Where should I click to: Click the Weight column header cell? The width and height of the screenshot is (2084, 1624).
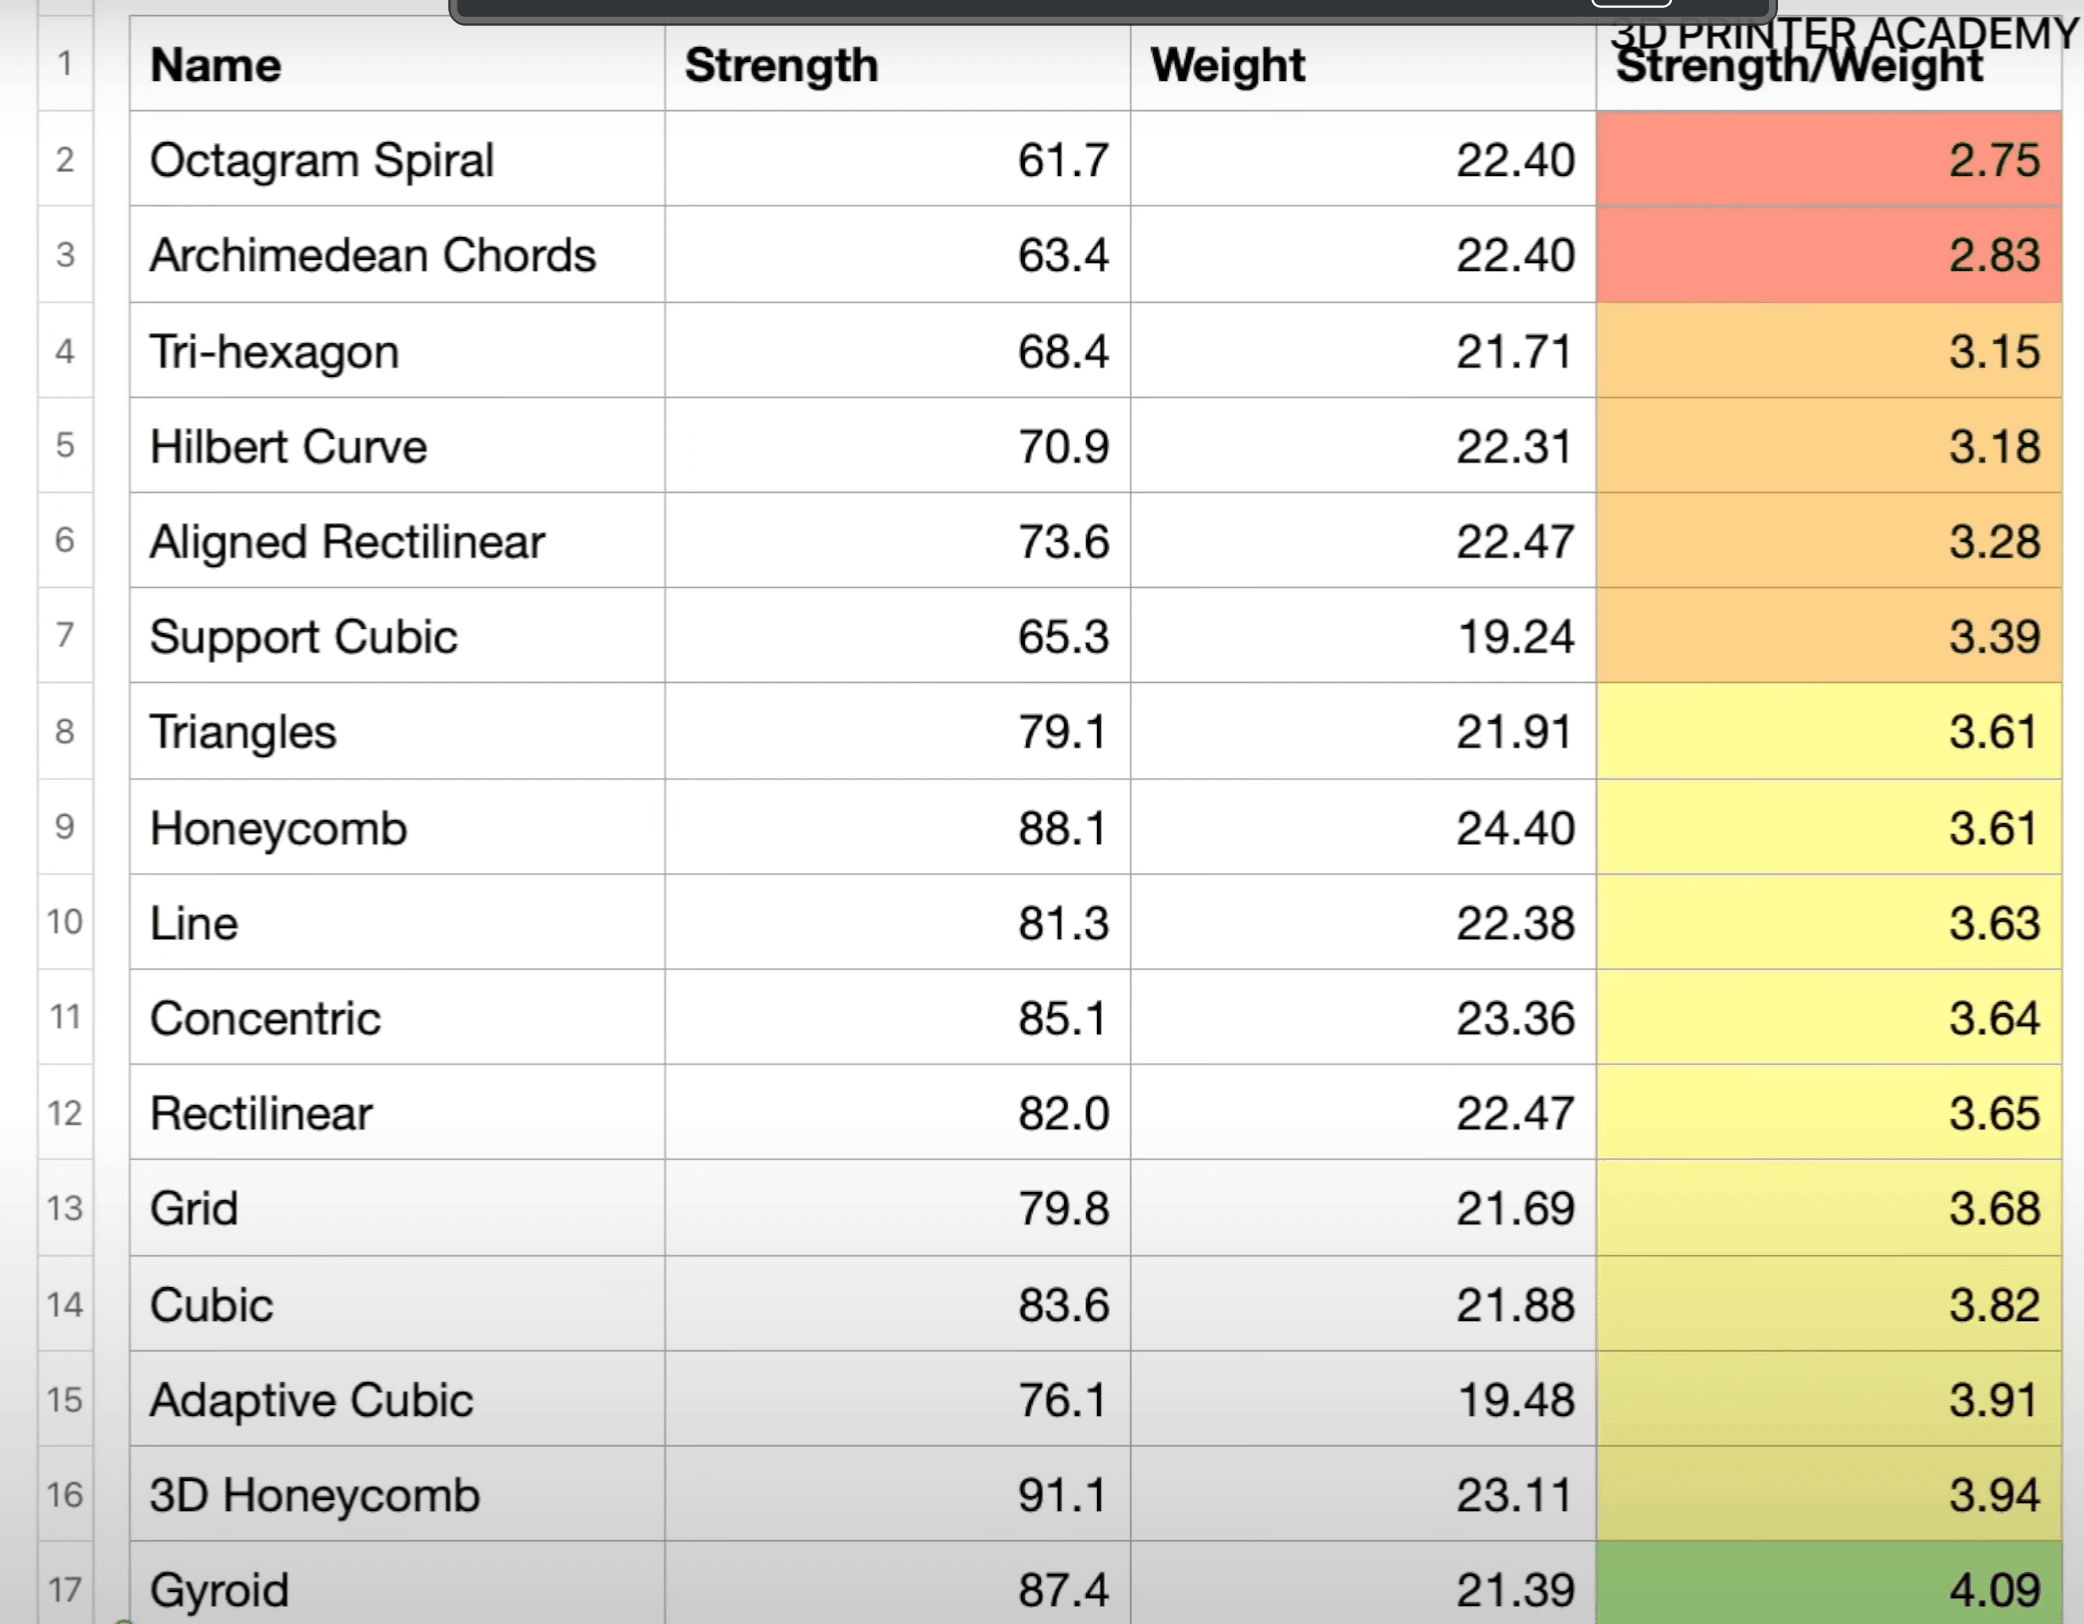1362,66
